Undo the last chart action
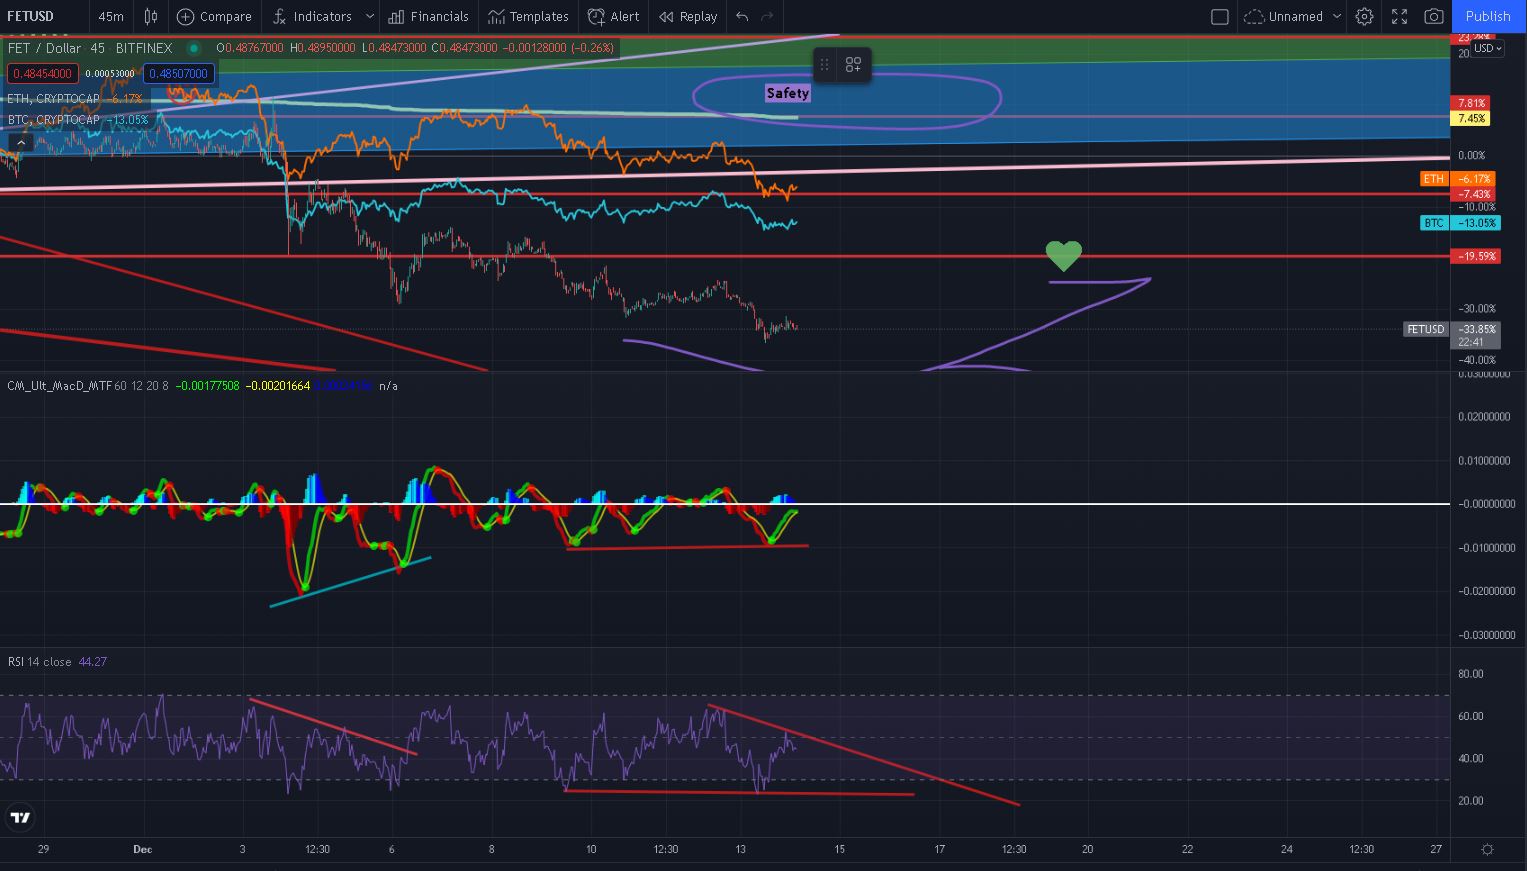 (741, 16)
